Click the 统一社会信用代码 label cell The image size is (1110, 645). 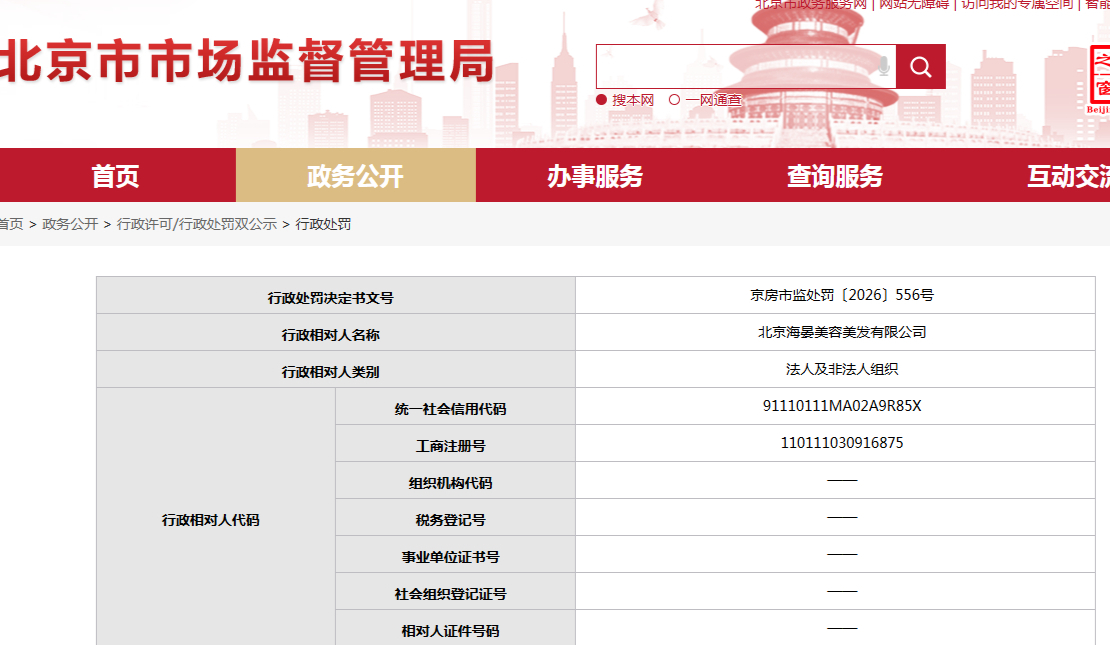[455, 406]
